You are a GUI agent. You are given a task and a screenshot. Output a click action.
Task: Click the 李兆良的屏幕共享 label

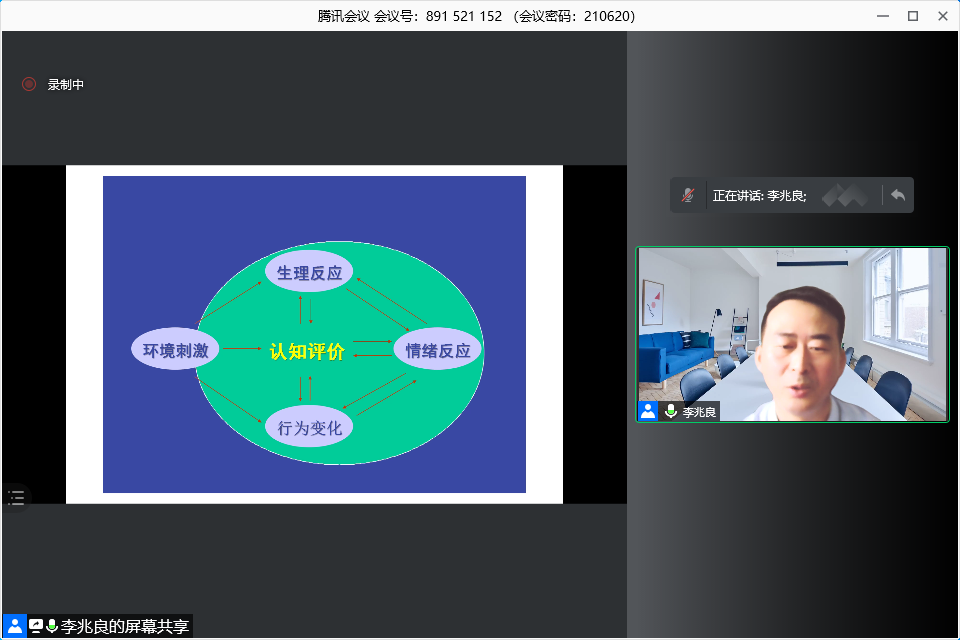125,627
